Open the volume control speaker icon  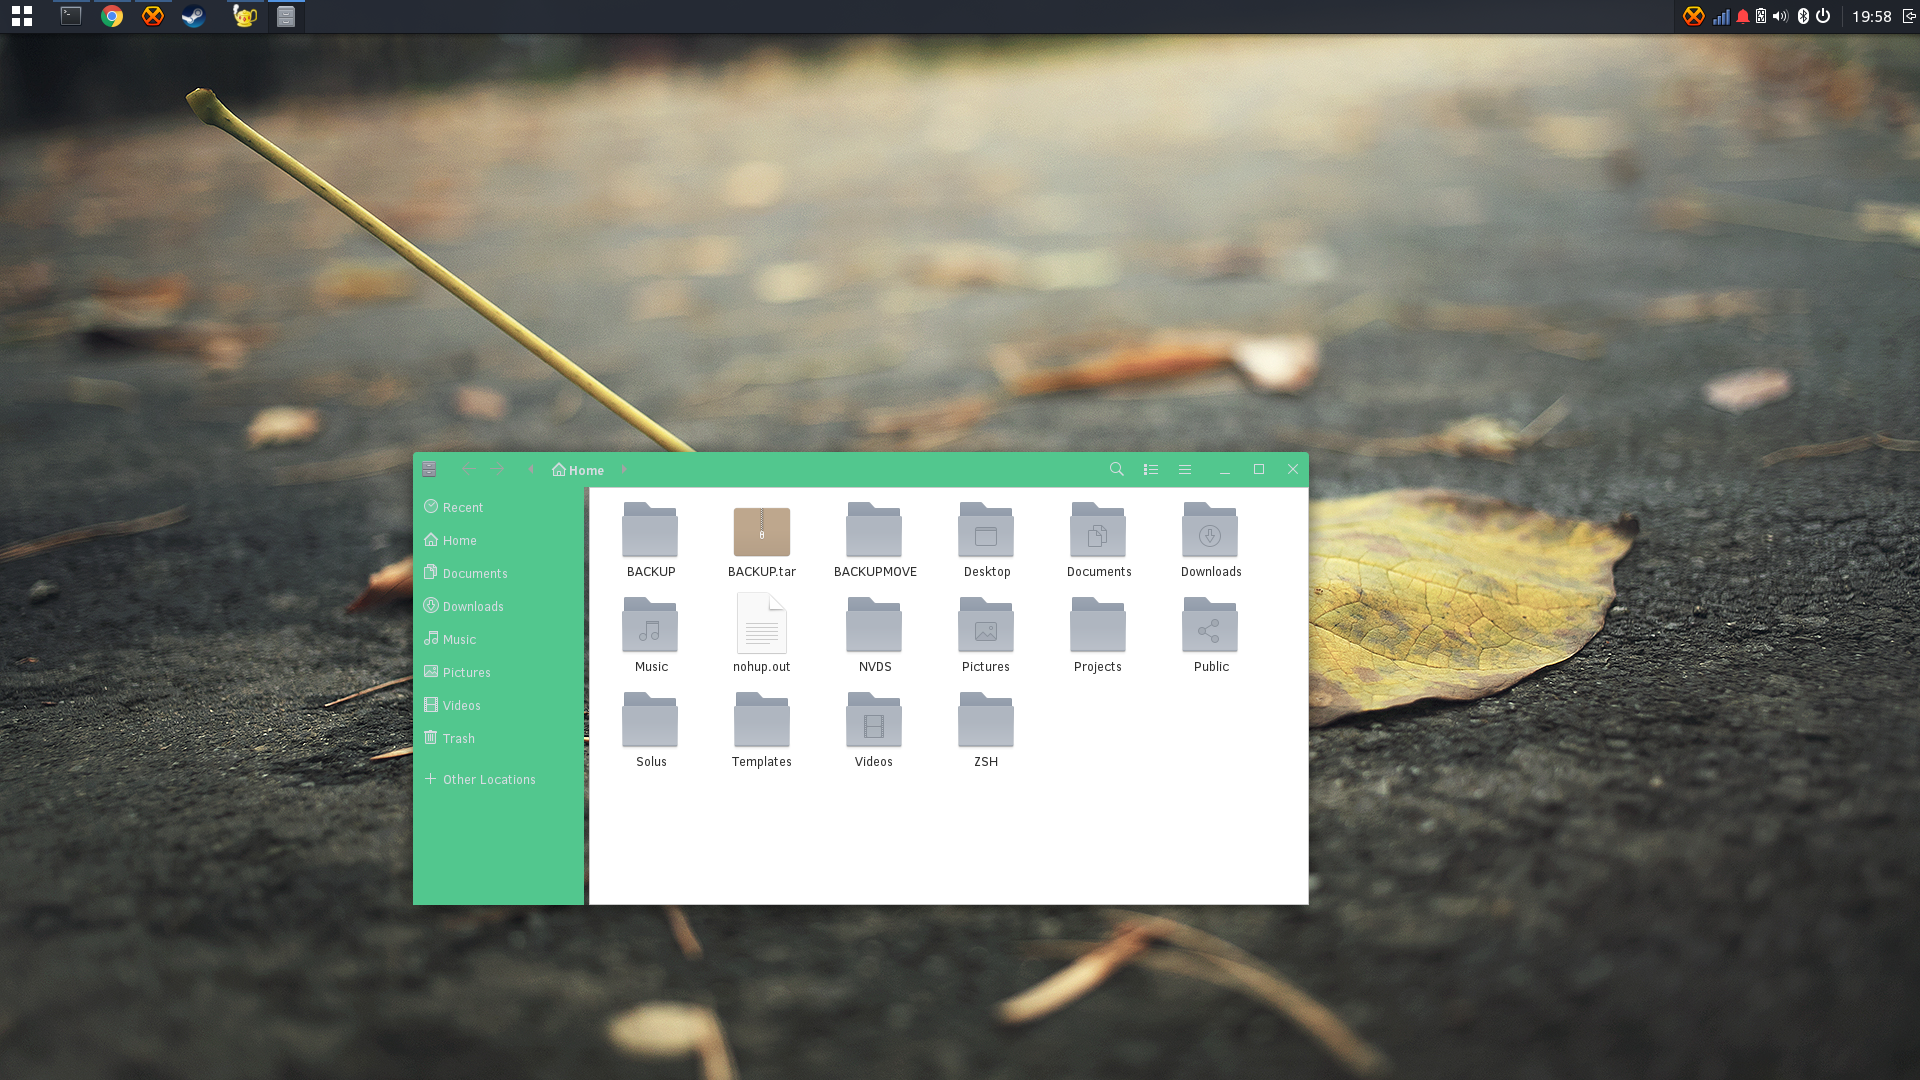tap(1780, 16)
